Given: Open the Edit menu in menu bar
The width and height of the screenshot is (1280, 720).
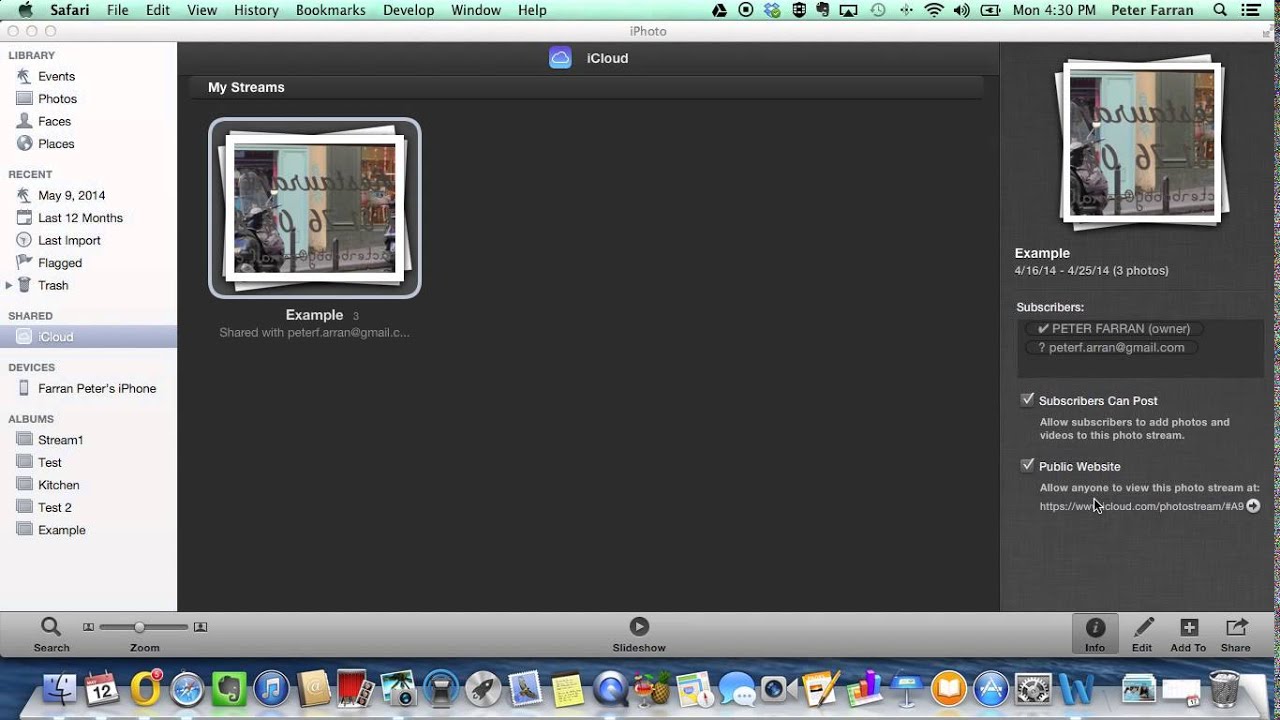Looking at the screenshot, I should (x=157, y=10).
